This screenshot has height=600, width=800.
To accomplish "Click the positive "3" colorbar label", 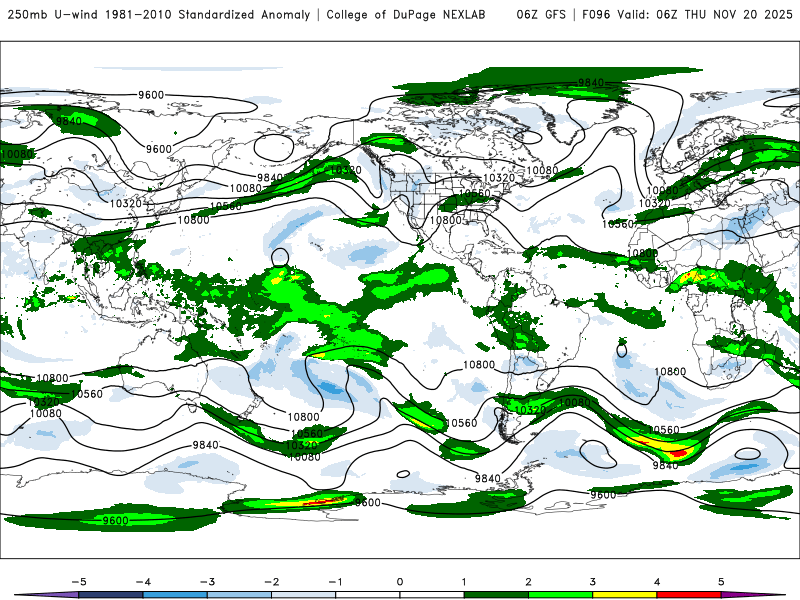I will (592, 582).
